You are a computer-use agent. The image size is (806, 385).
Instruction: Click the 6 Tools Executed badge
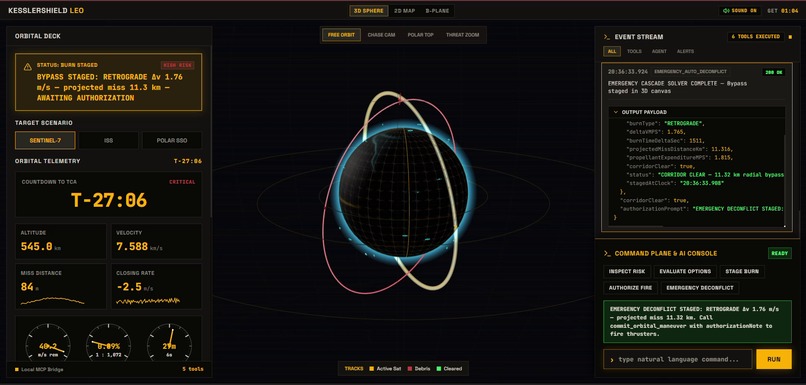(x=756, y=37)
